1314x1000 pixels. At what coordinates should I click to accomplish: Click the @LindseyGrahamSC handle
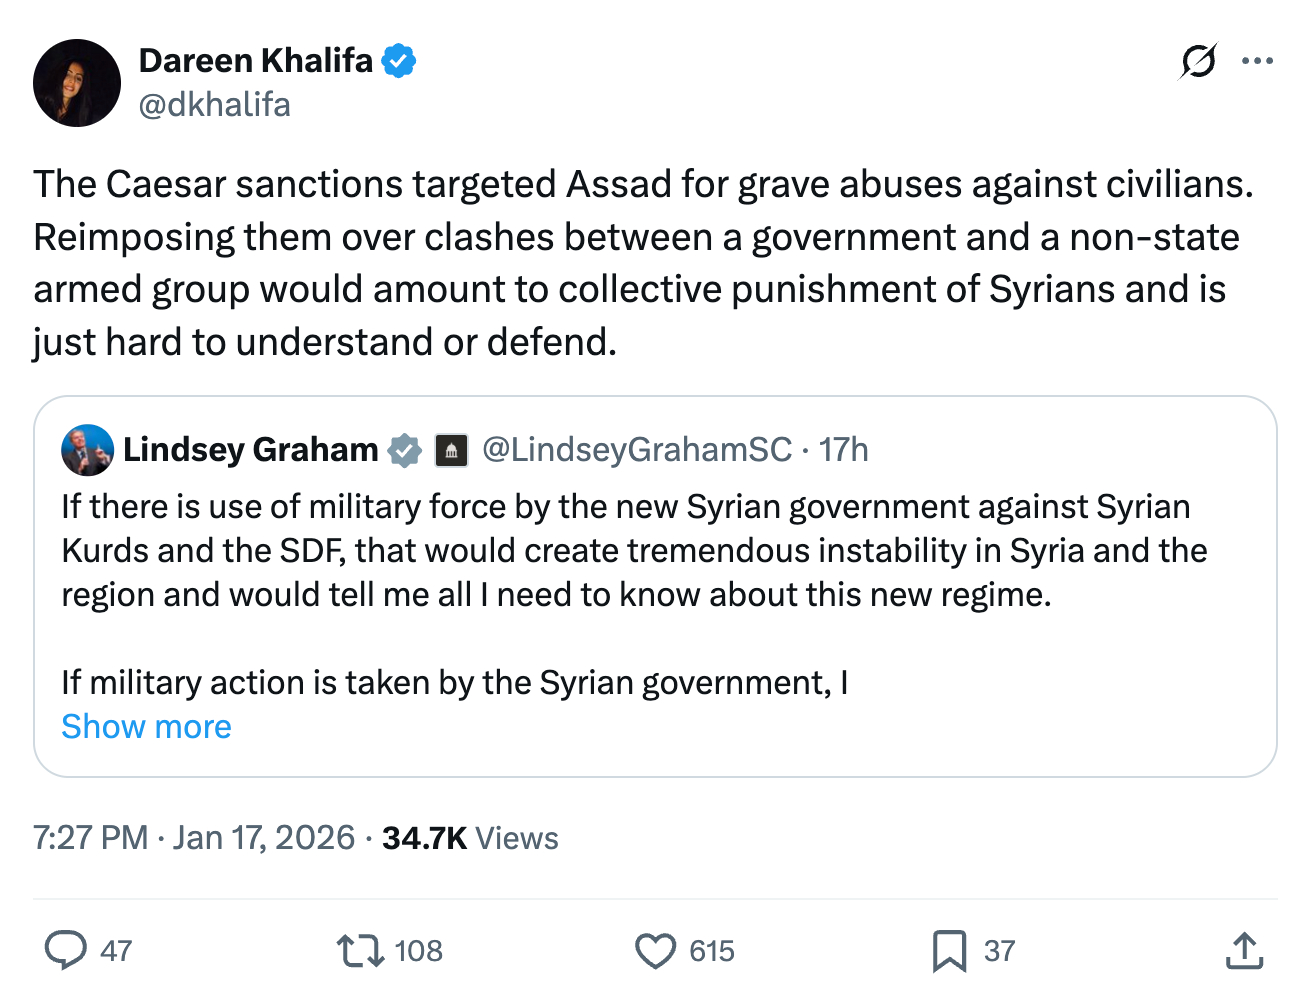637,450
